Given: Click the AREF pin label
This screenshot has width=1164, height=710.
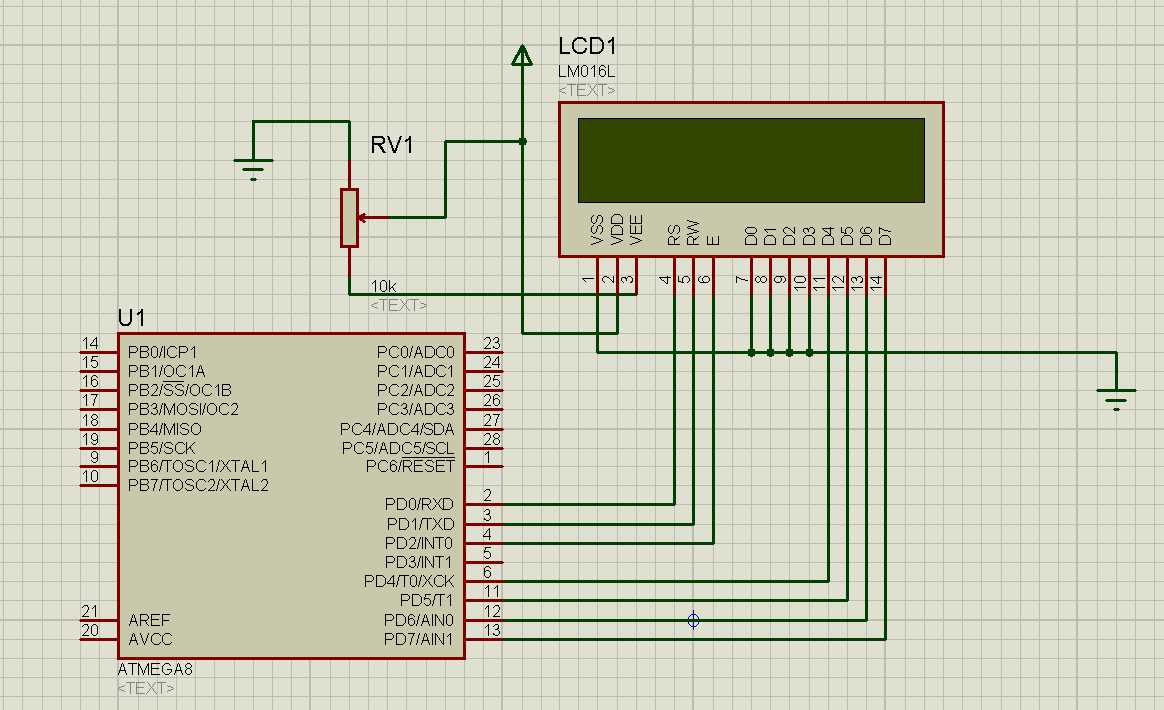Looking at the screenshot, I should pyautogui.click(x=149, y=620).
